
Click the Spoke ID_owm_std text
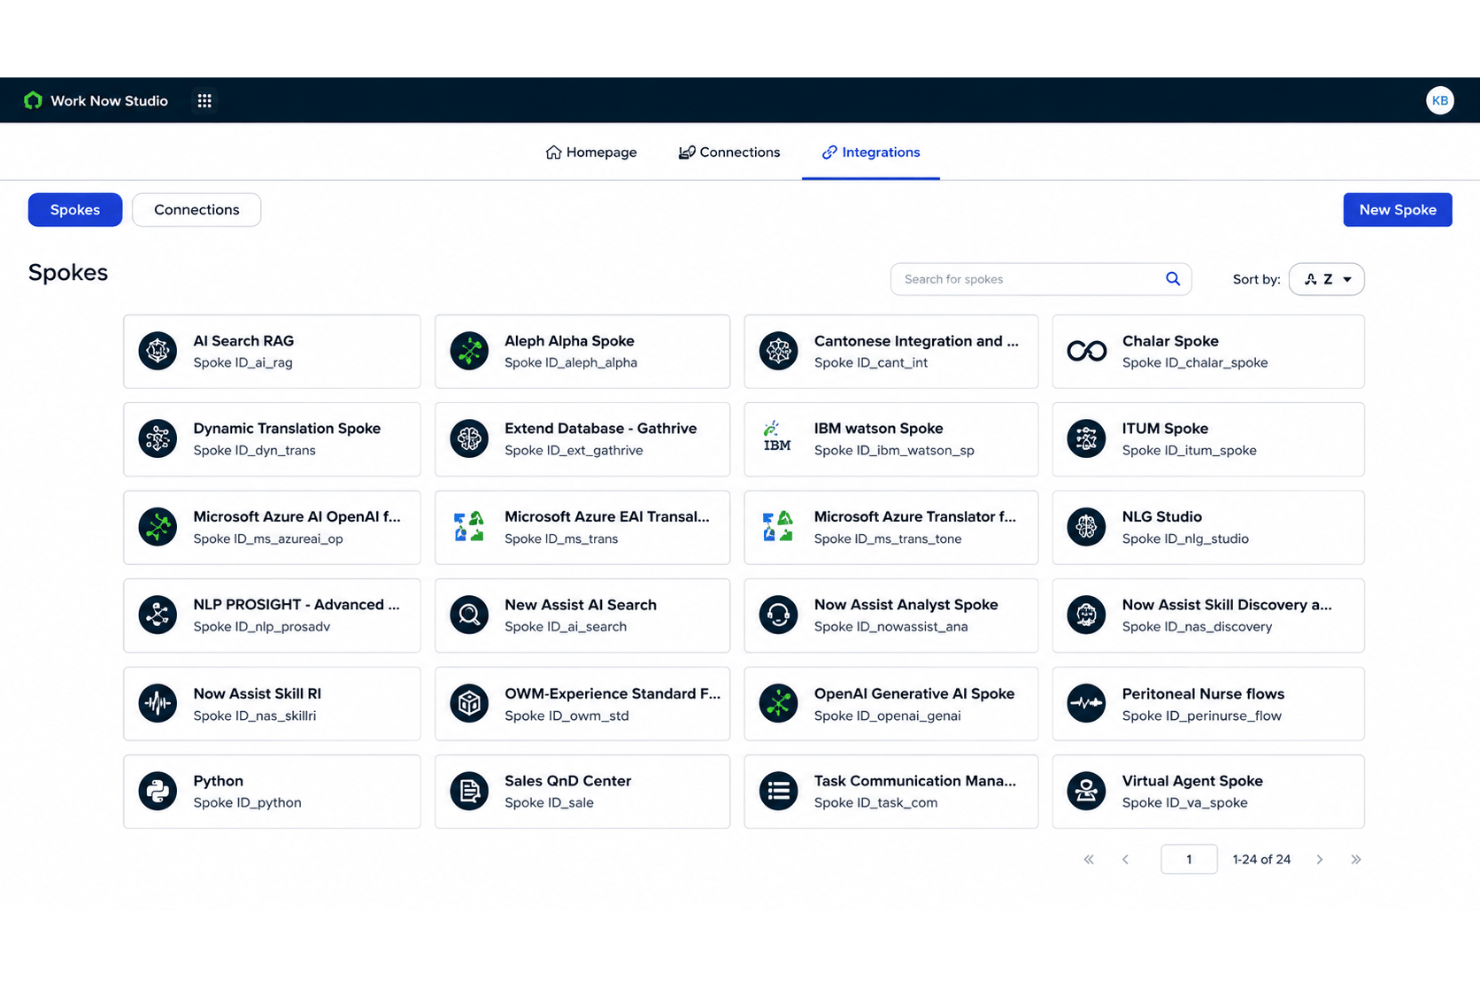566,716
